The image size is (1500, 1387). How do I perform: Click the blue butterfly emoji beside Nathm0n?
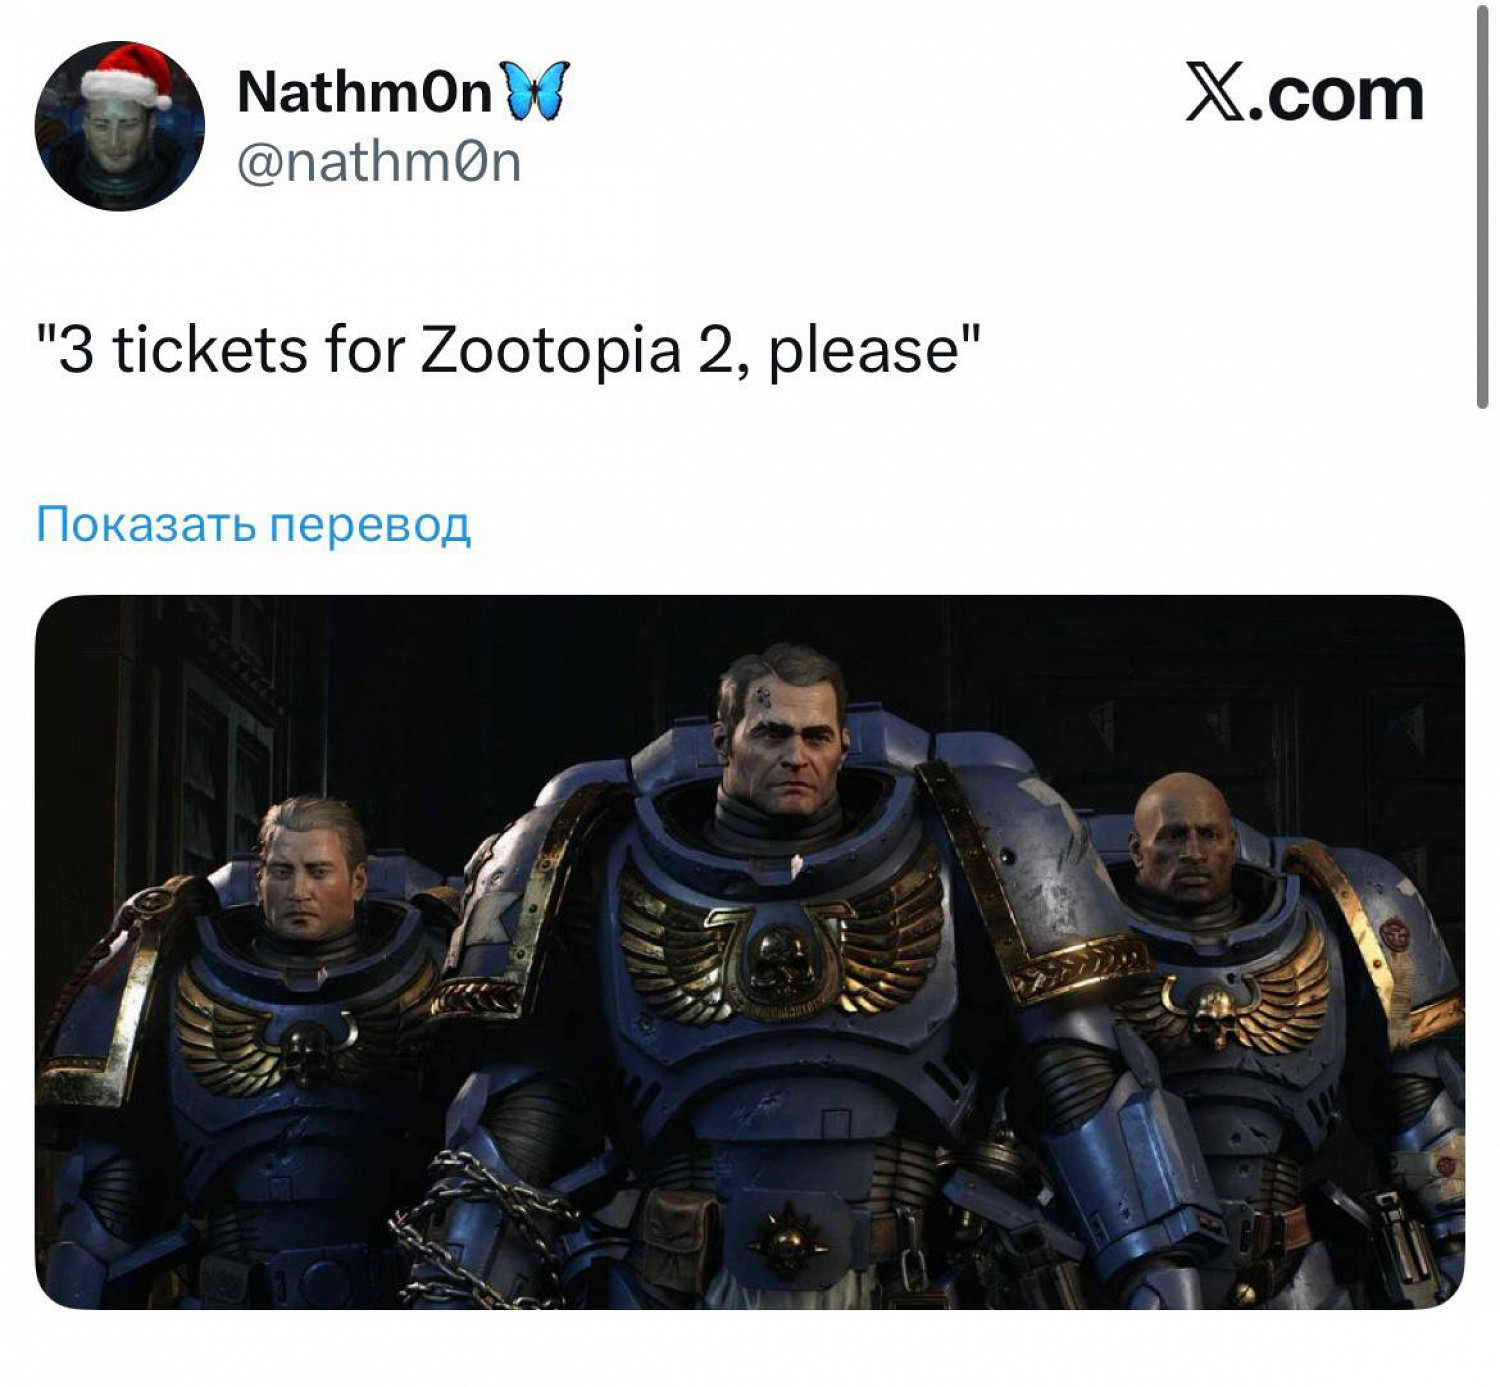[535, 91]
